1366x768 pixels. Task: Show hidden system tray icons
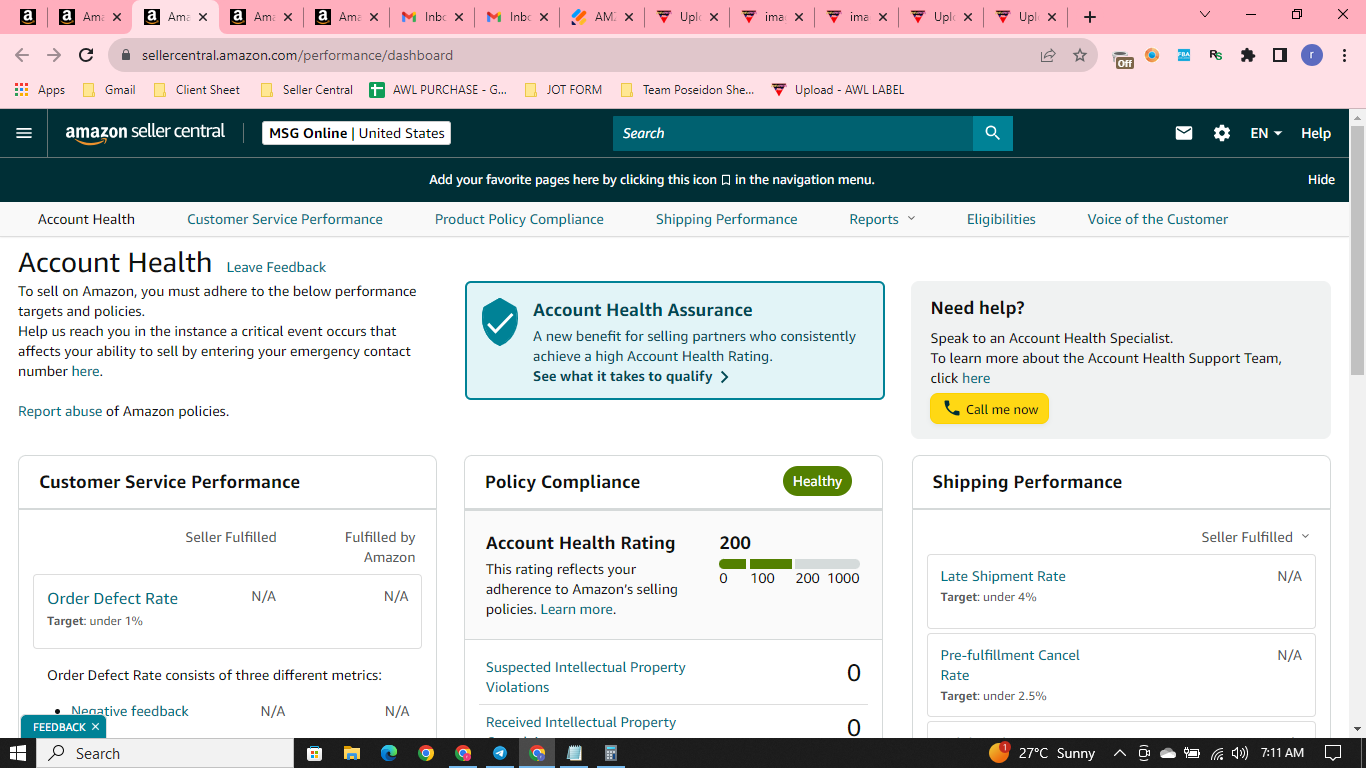[x=1119, y=753]
